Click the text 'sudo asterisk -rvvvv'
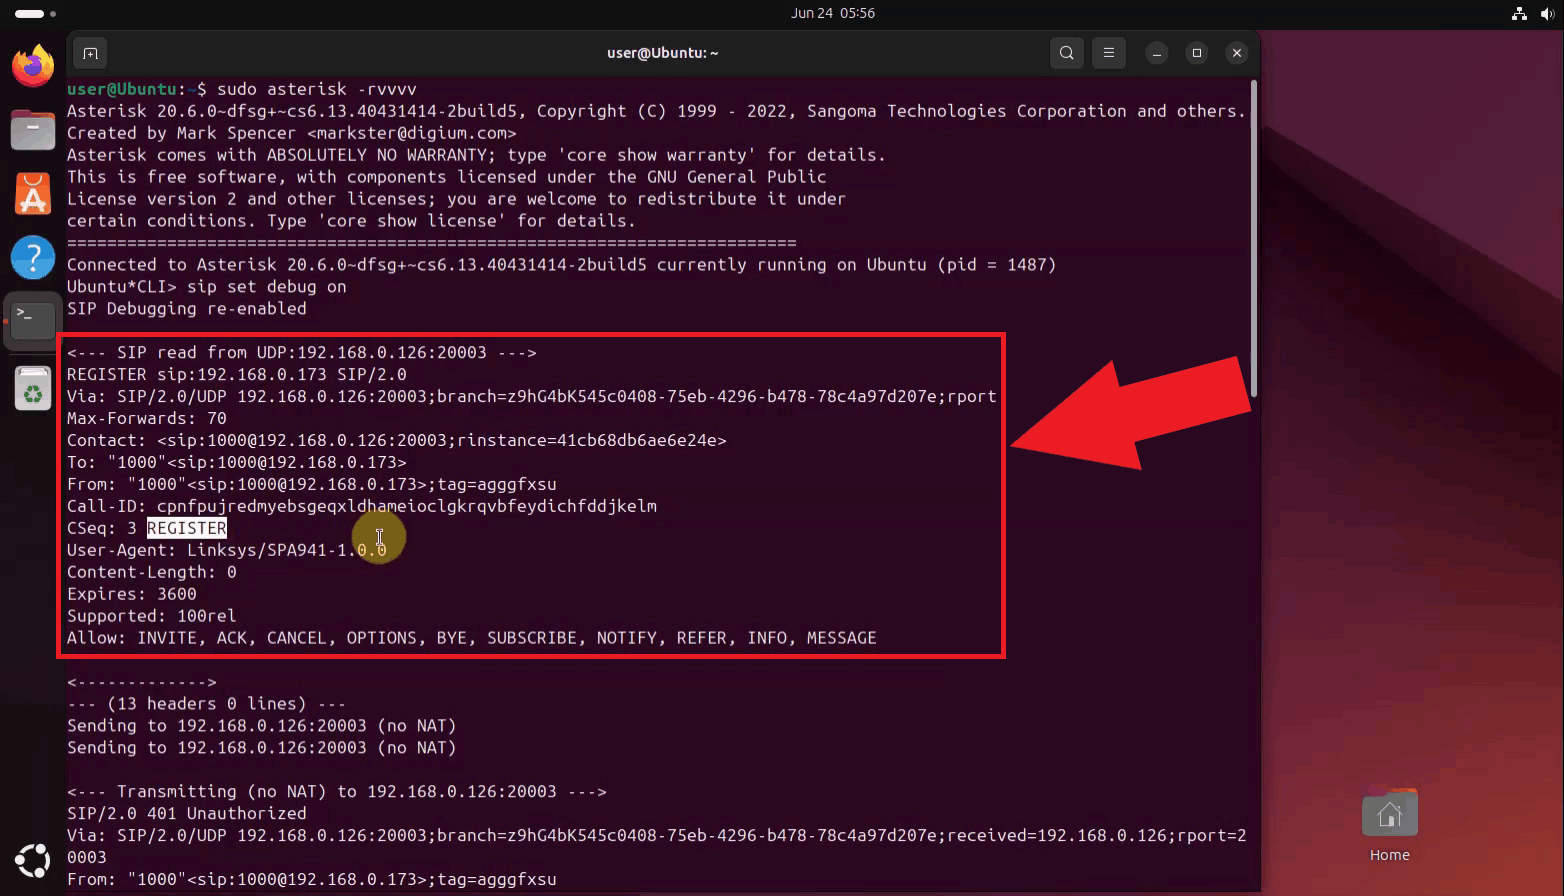1564x896 pixels. (317, 89)
